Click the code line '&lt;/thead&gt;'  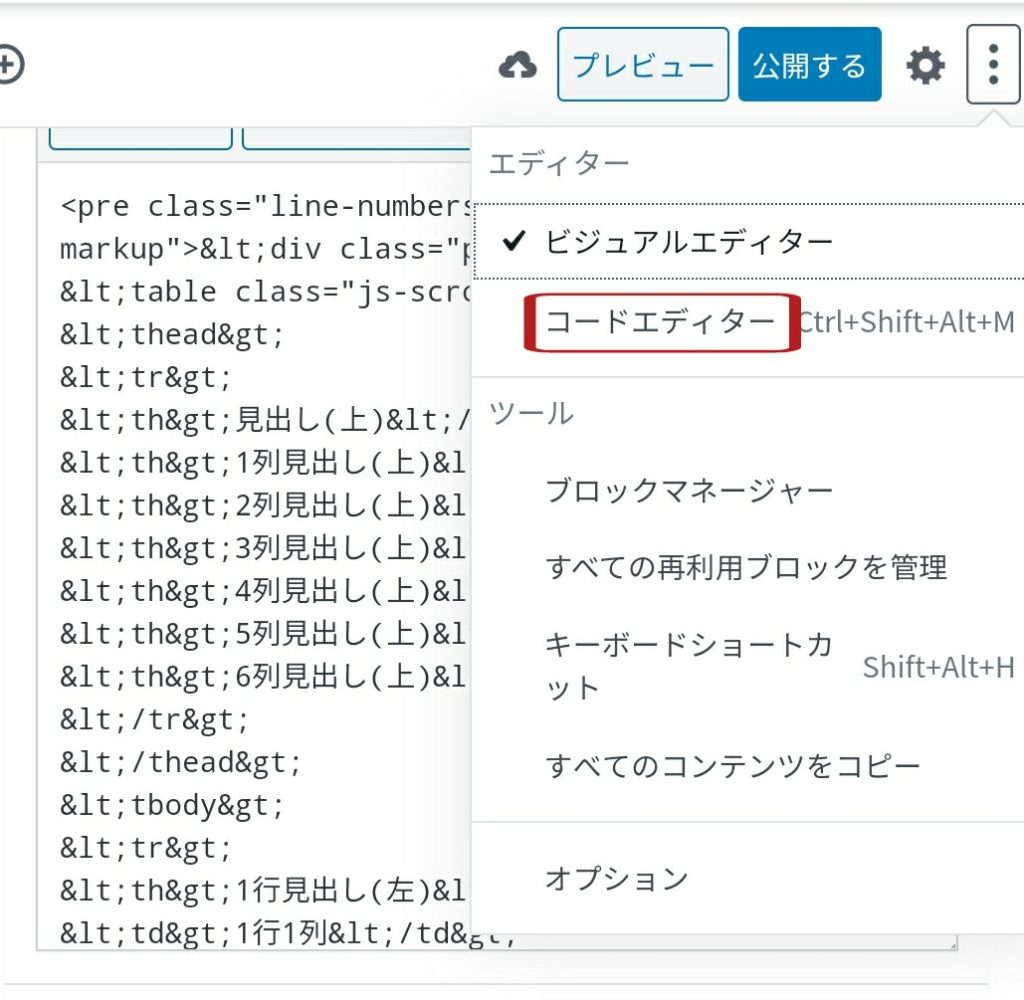tap(180, 762)
